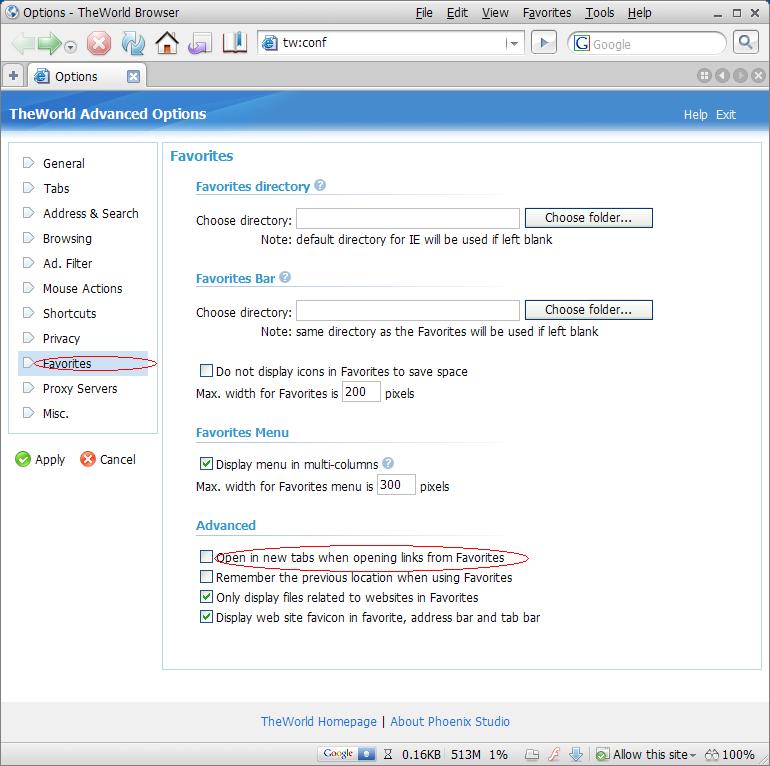Click the Cancel button with red X
The width and height of the screenshot is (770, 766).
pyautogui.click(x=108, y=459)
